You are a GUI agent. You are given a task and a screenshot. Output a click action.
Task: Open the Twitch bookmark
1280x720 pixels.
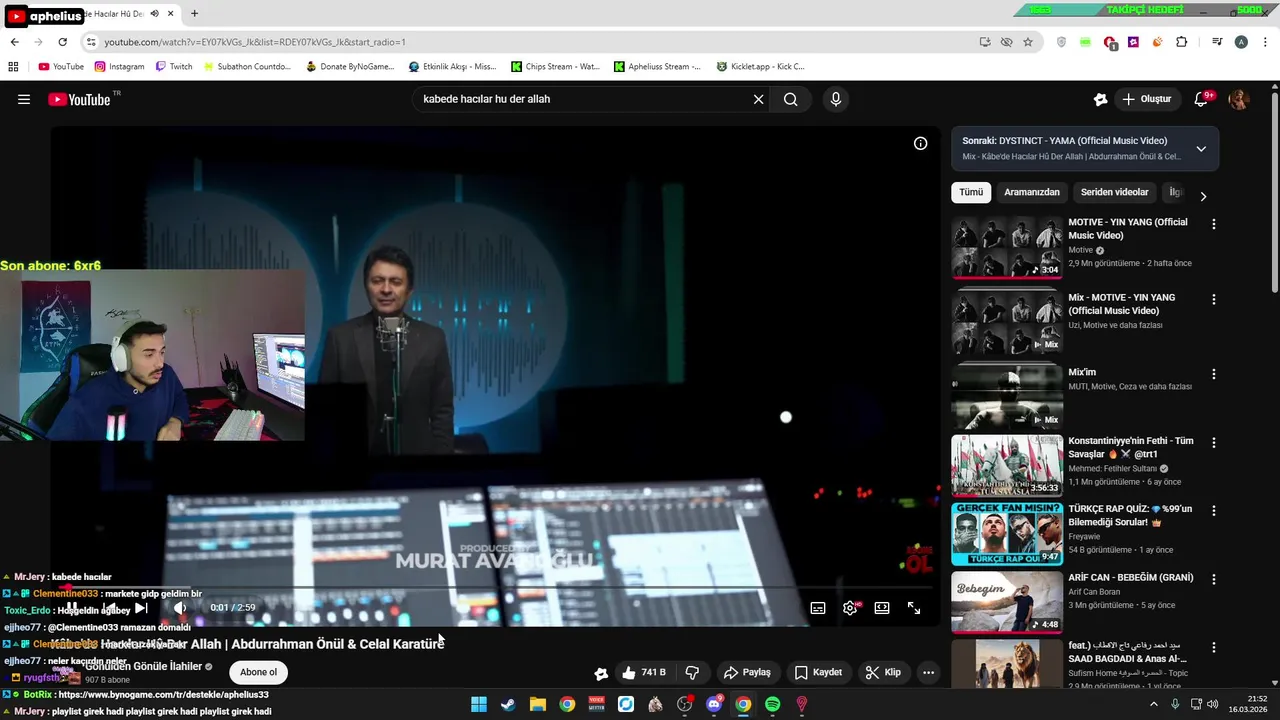(174, 67)
